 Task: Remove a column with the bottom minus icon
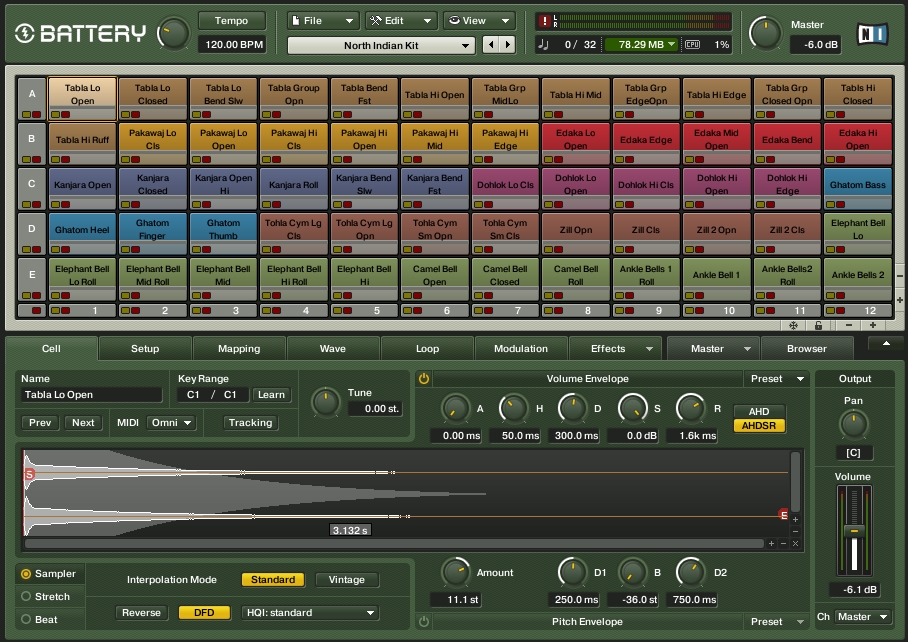tap(848, 325)
